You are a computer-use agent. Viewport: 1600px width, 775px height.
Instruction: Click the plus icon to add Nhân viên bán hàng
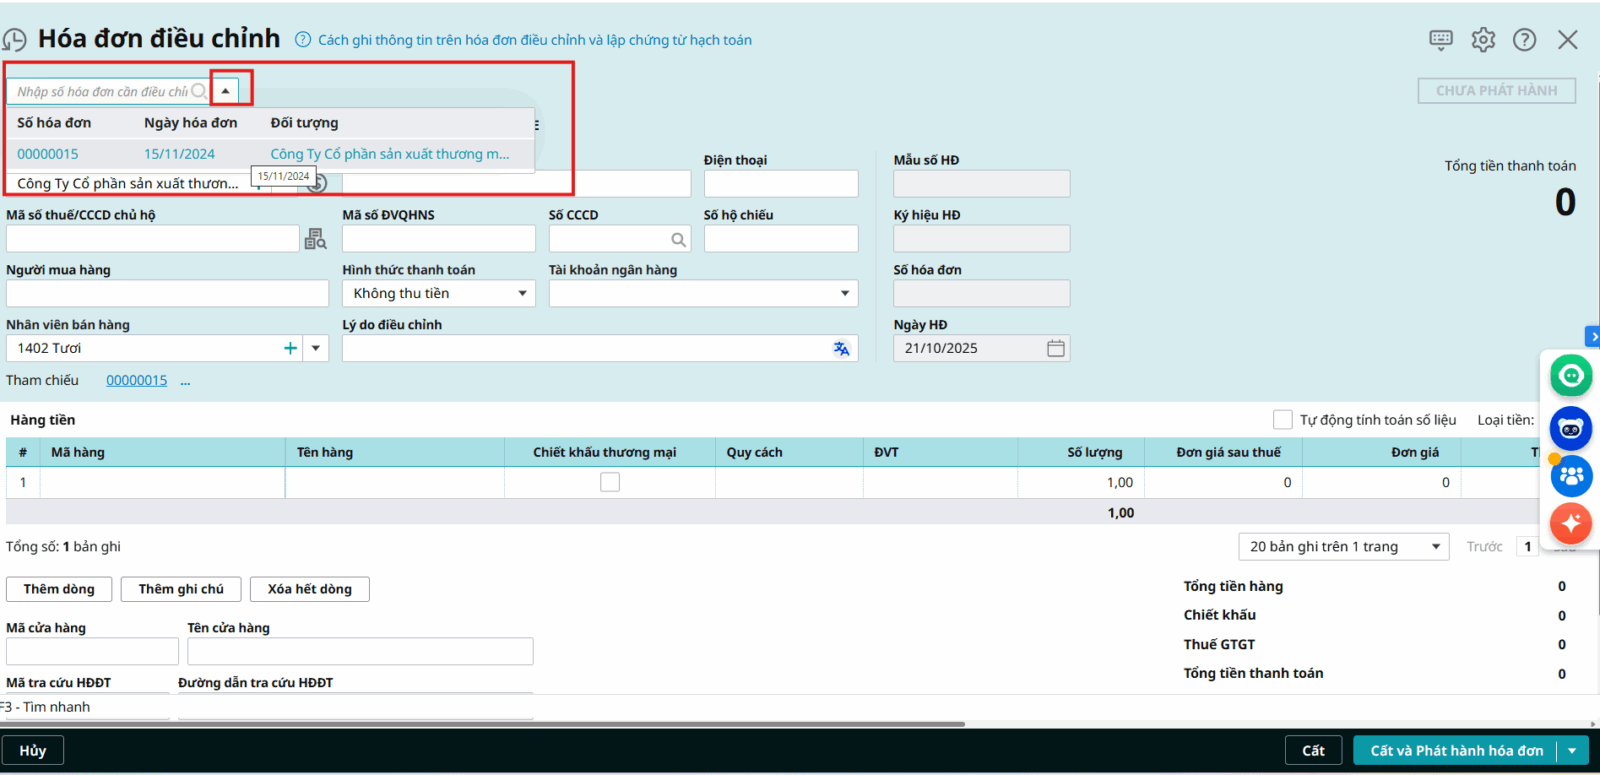290,348
